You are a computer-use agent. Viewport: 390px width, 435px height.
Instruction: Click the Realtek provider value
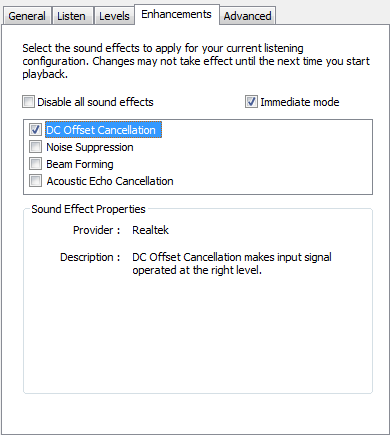click(150, 230)
